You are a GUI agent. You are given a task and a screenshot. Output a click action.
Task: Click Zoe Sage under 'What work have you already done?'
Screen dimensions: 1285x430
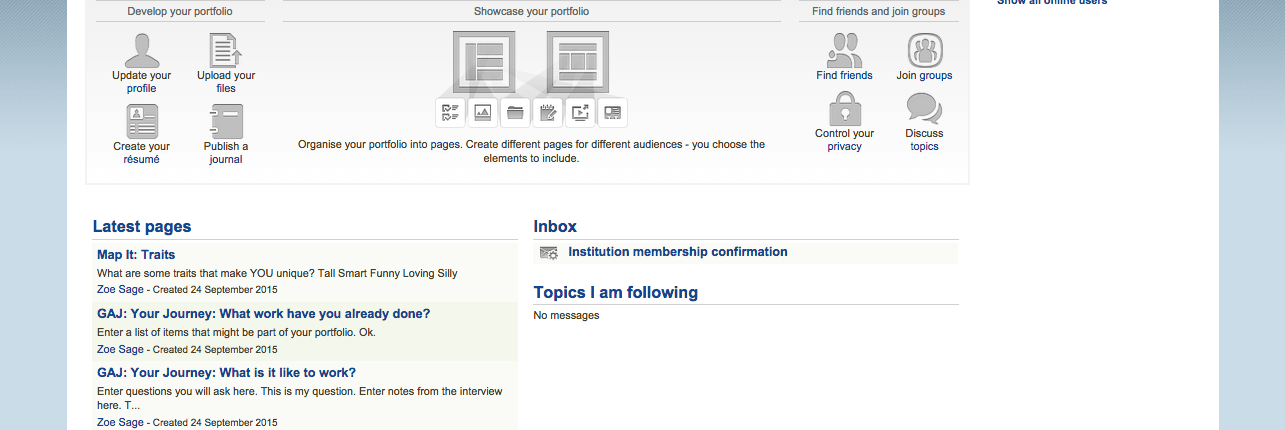click(120, 350)
